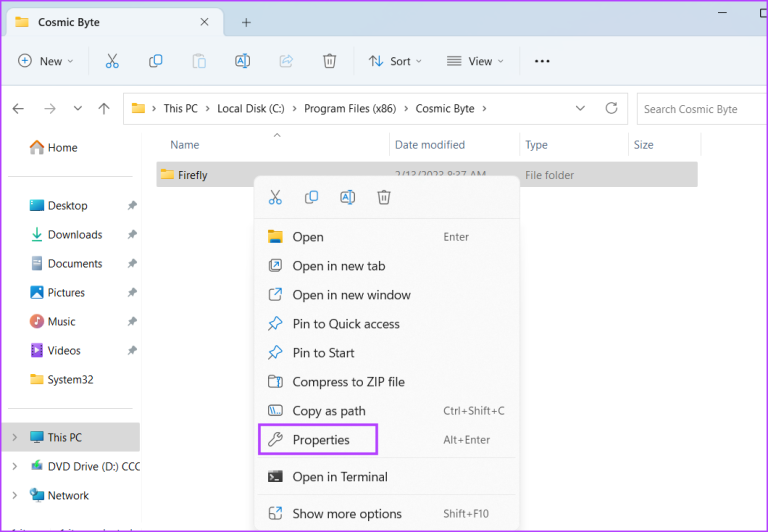The height and width of the screenshot is (532, 768).
Task: Open the Downloads folder in sidebar
Action: (74, 234)
